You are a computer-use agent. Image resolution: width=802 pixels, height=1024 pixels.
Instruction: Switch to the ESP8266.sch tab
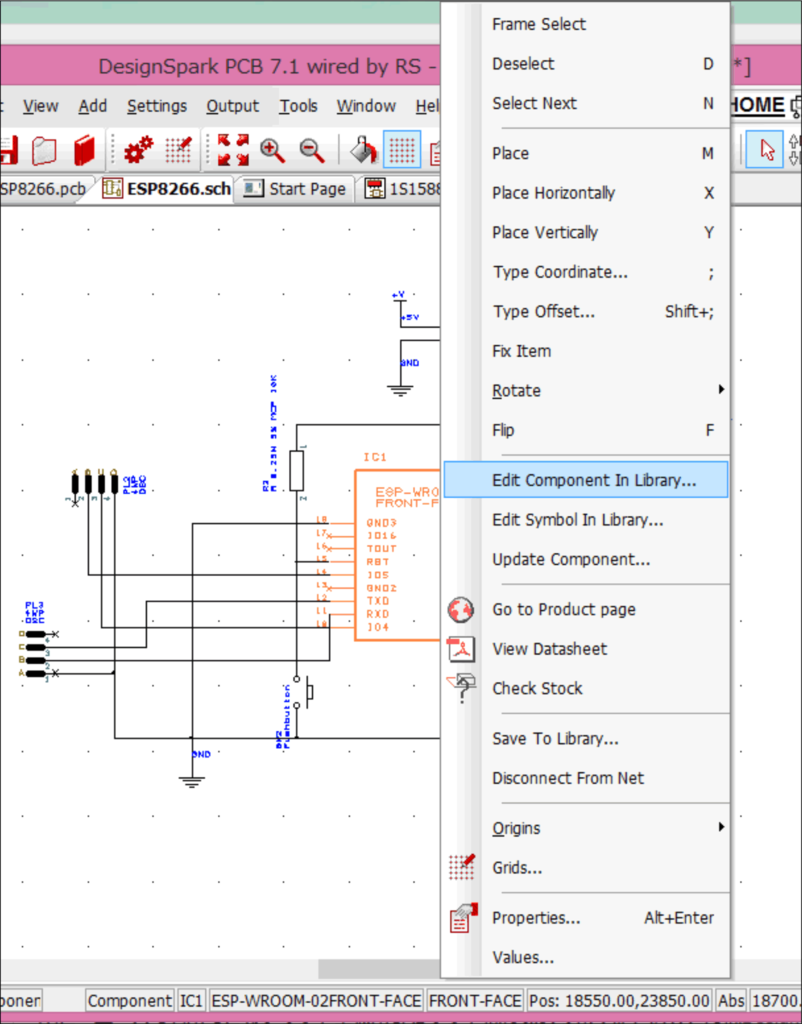(x=167, y=189)
